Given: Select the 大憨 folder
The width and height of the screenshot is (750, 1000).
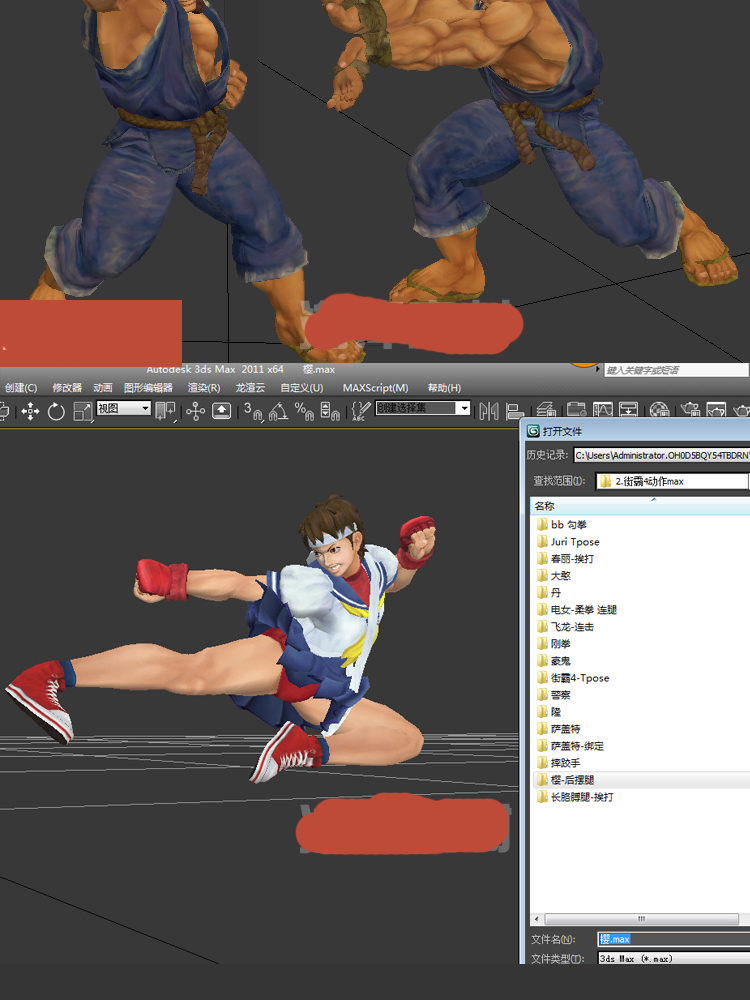Looking at the screenshot, I should [x=554, y=575].
